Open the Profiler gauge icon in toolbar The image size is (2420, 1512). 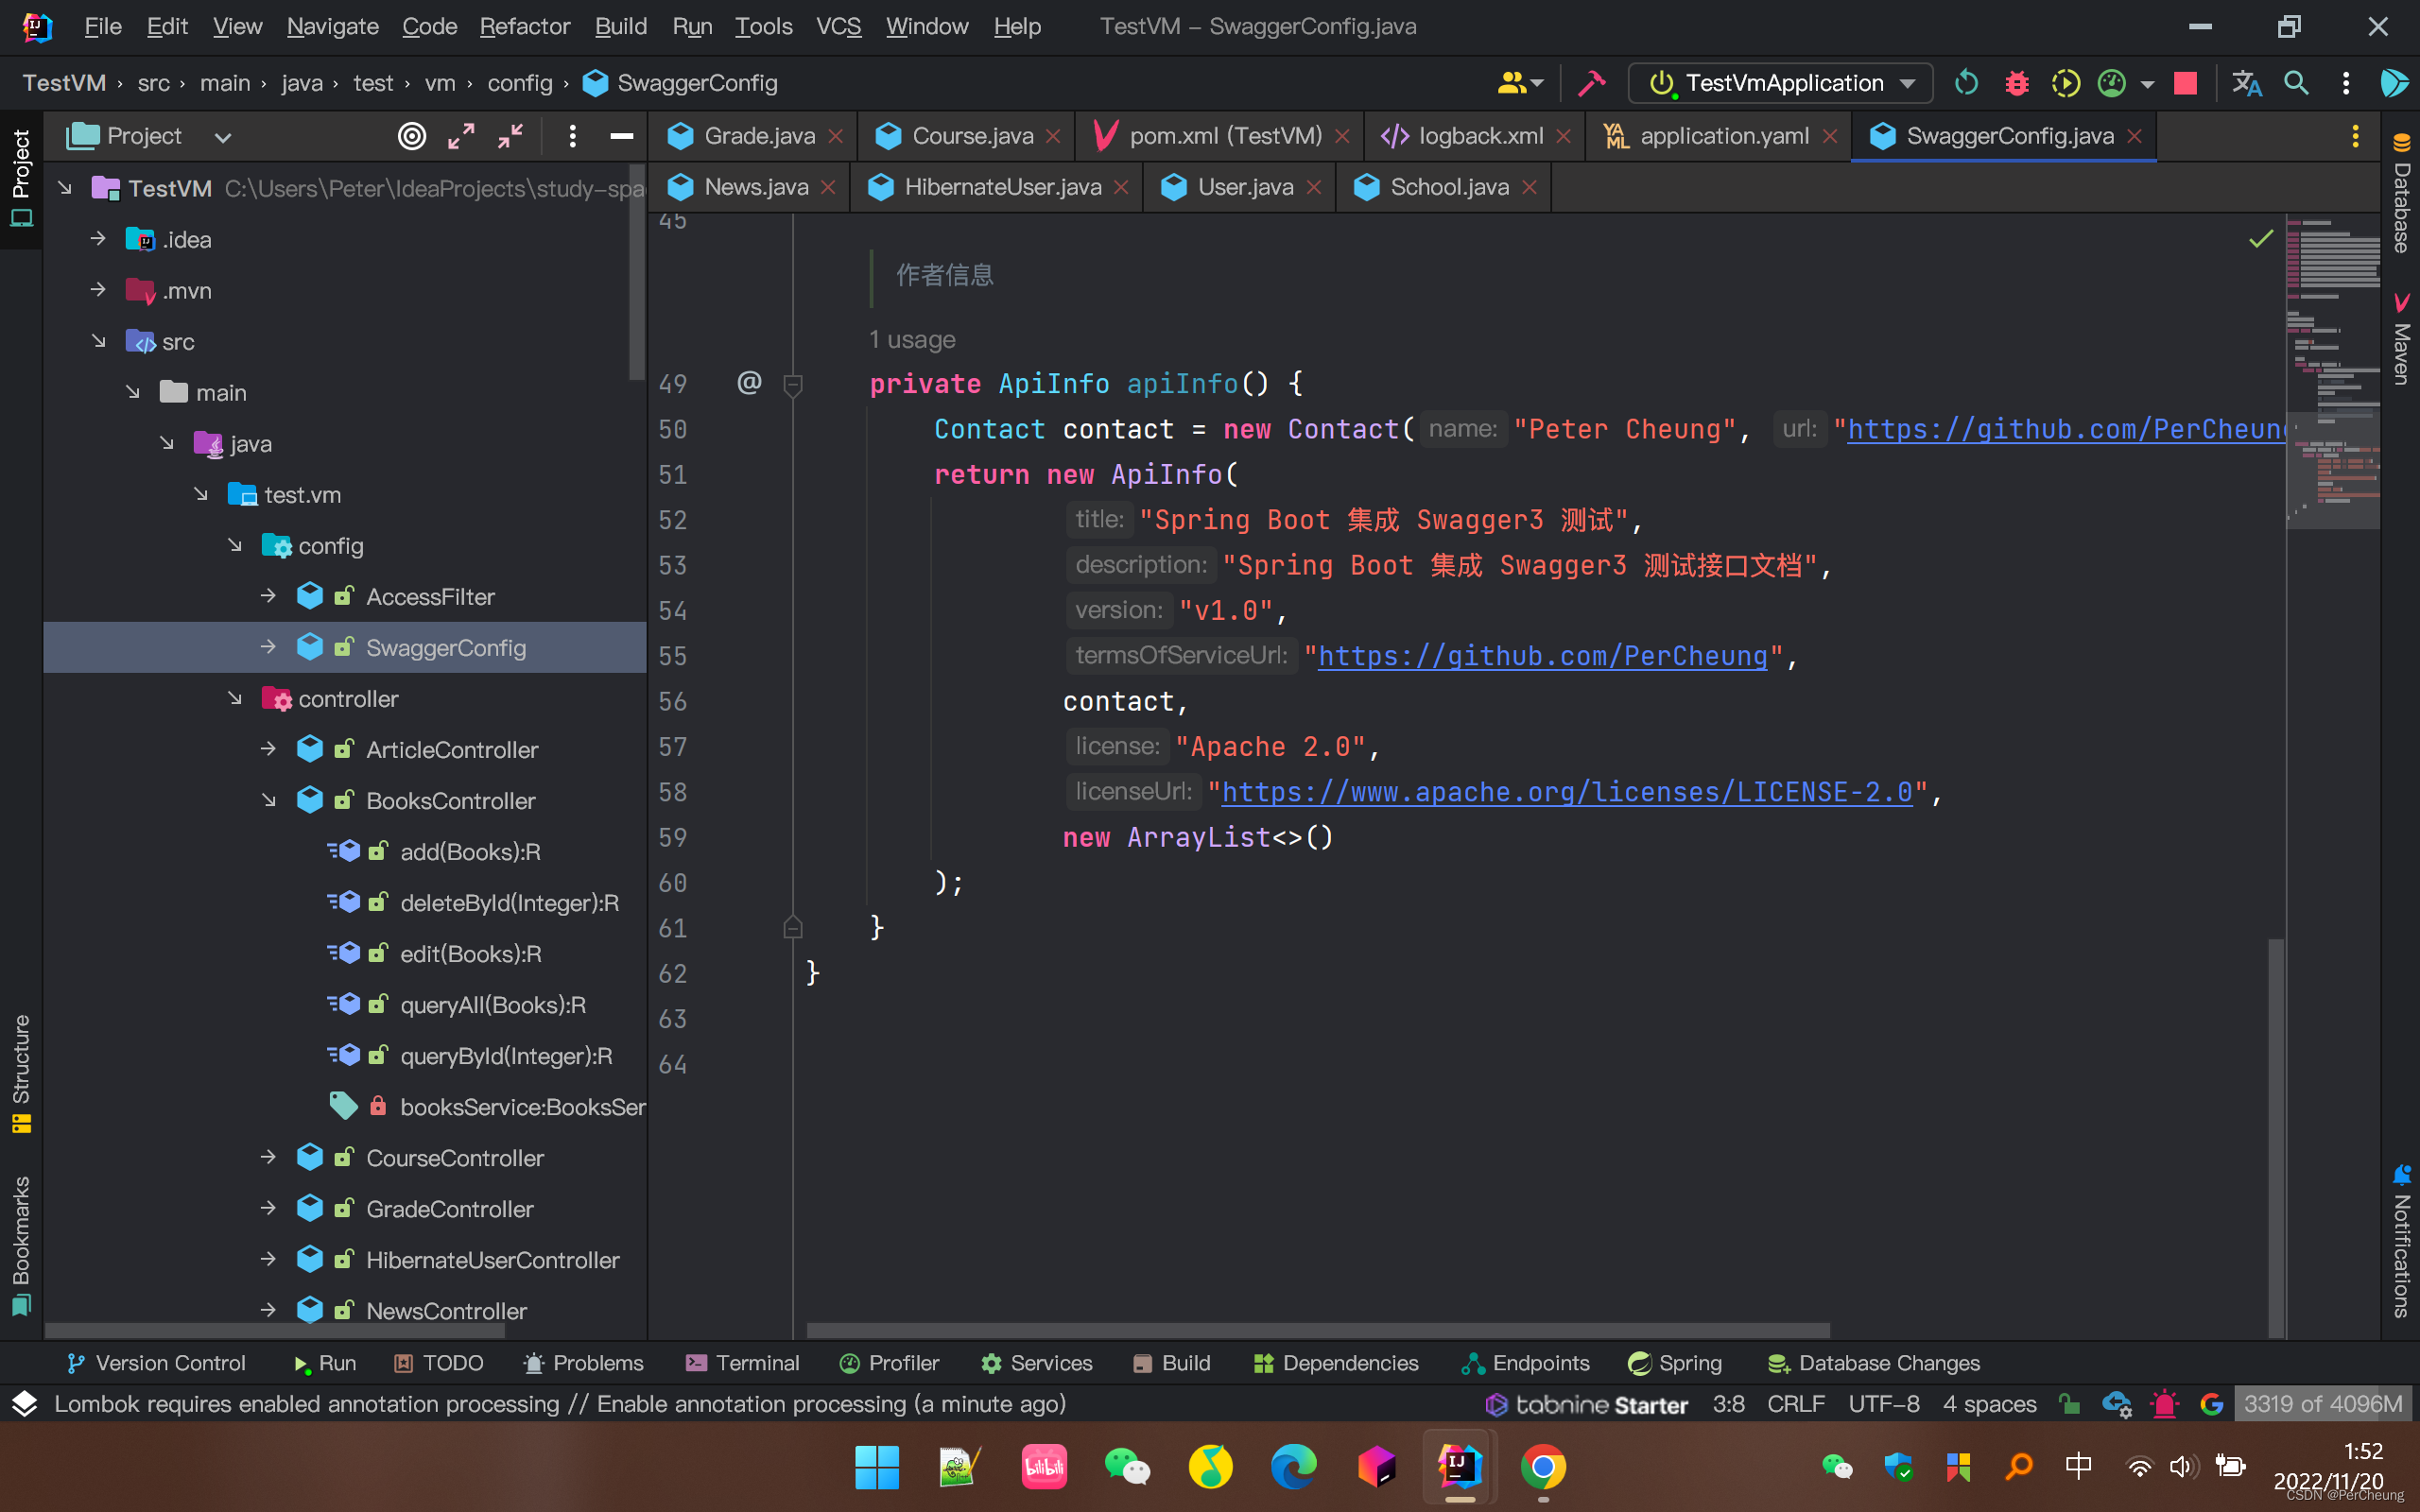pyautogui.click(x=2111, y=83)
